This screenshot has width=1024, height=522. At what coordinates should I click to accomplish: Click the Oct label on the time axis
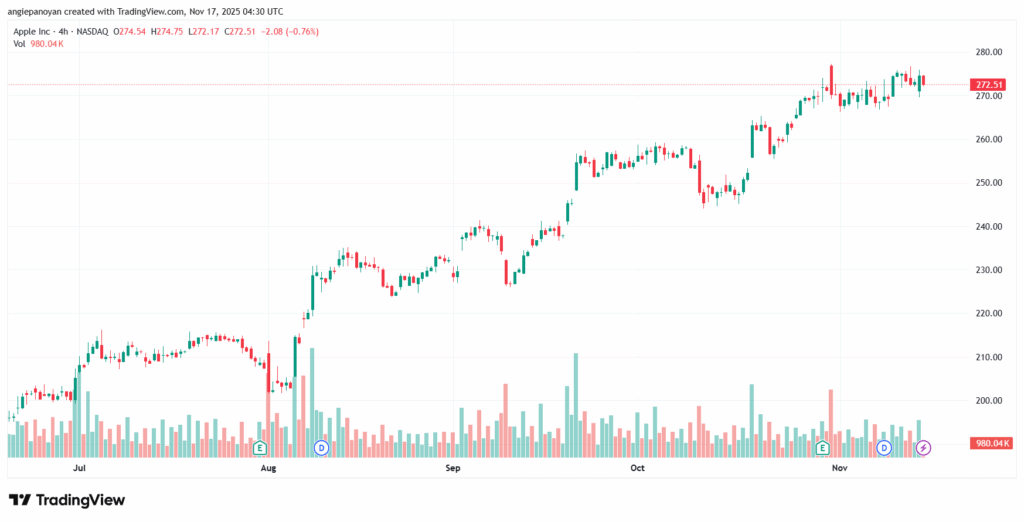(x=637, y=467)
